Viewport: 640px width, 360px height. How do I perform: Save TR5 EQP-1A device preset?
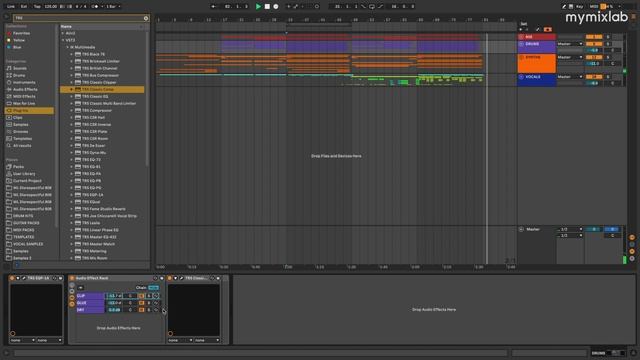(x=60, y=278)
